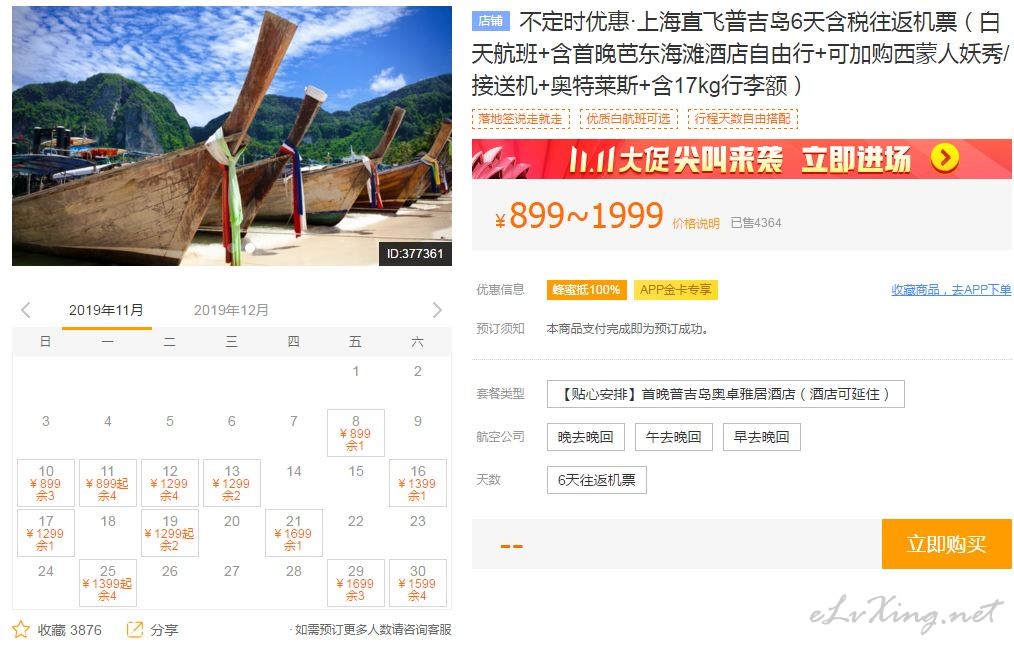Select the 早去晚回 flight option
Viewport: 1014px width, 647px height.
pyautogui.click(x=762, y=437)
